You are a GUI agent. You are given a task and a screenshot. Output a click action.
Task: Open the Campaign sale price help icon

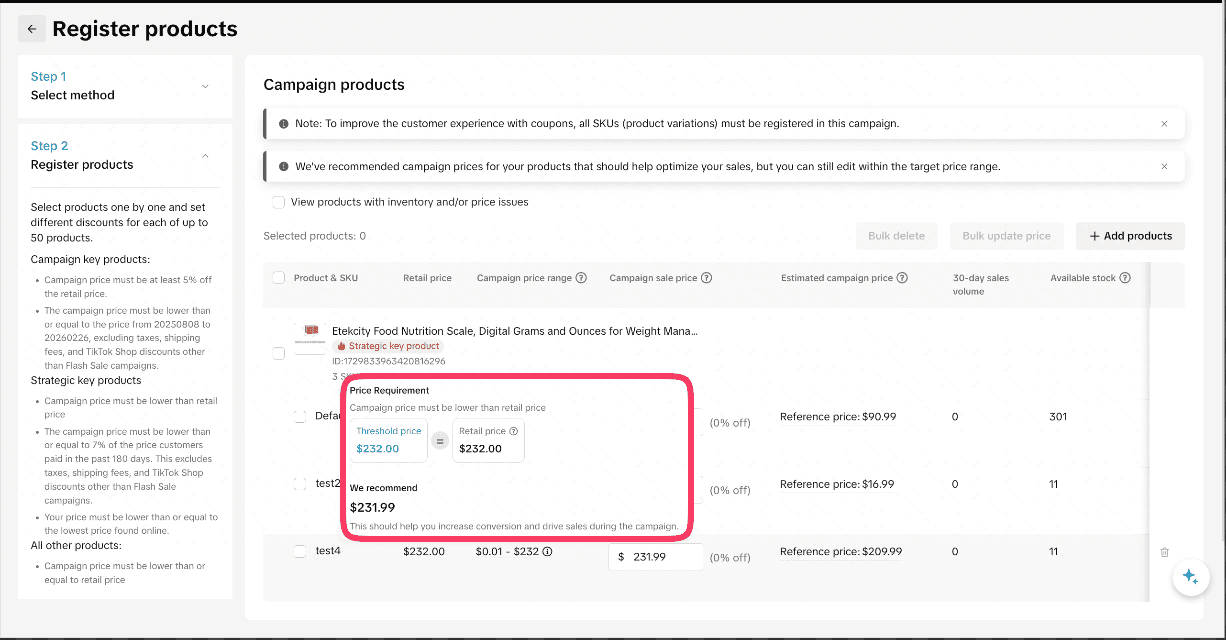[706, 278]
